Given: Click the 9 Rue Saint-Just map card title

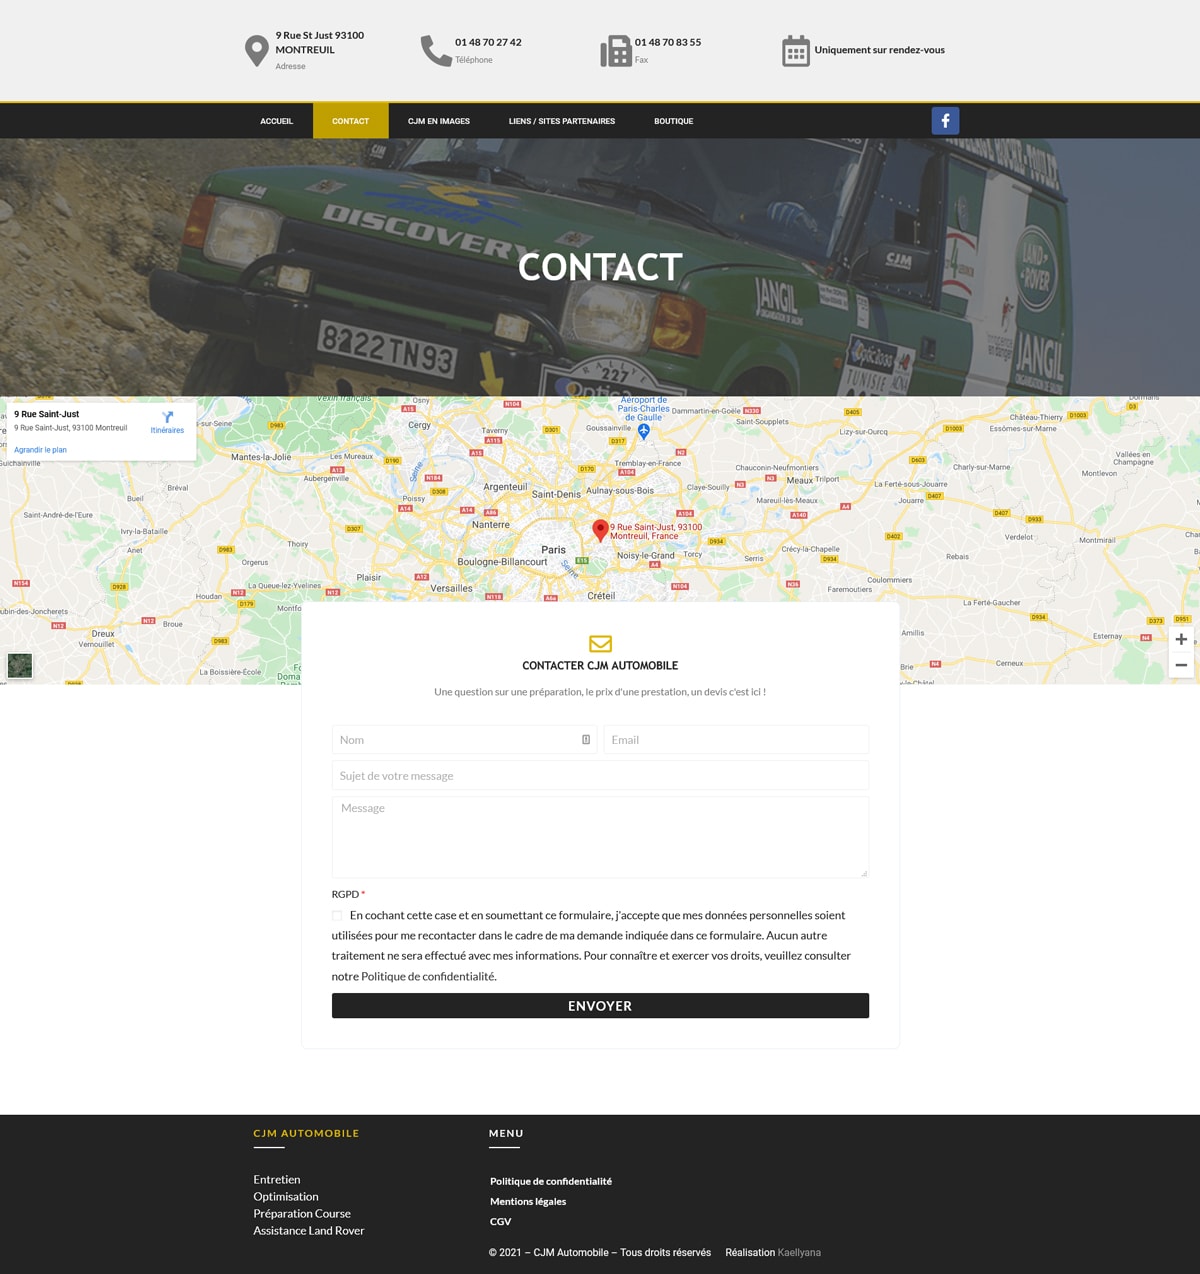Looking at the screenshot, I should tap(47, 414).
